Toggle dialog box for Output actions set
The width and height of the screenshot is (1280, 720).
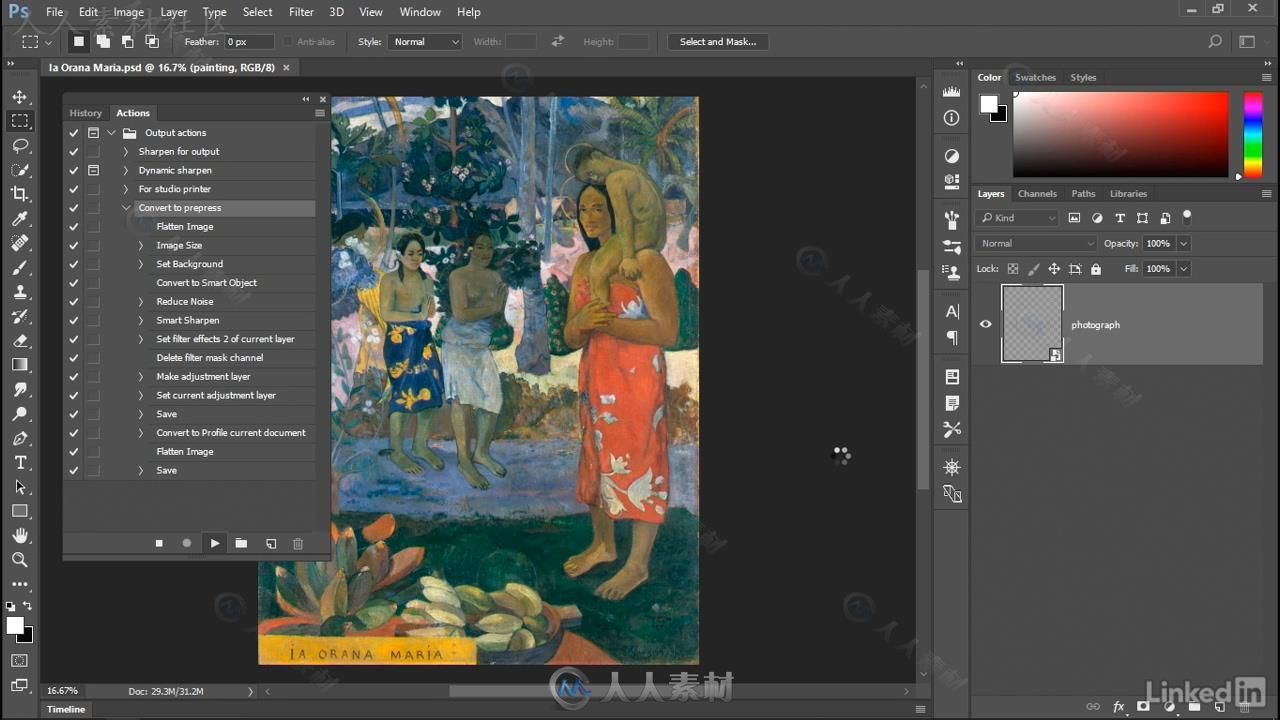93,133
